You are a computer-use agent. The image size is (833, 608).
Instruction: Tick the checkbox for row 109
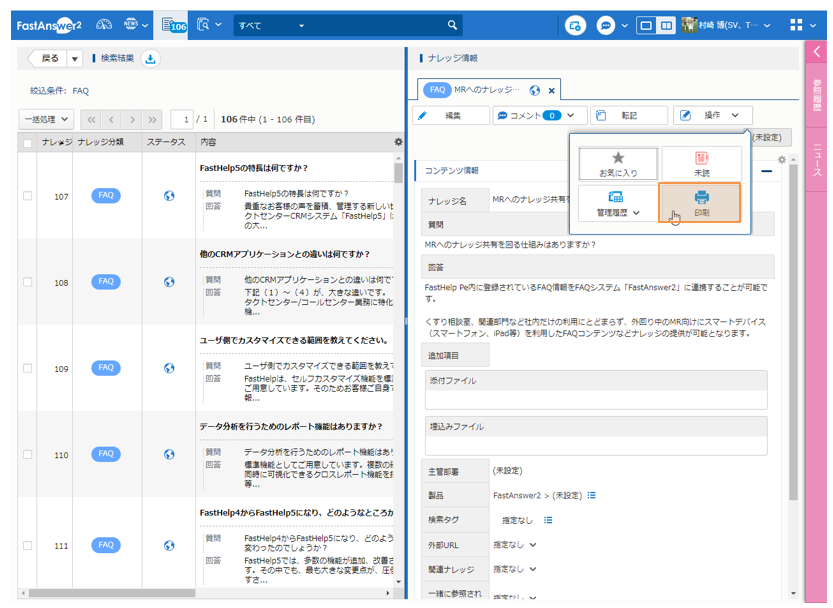(x=27, y=369)
